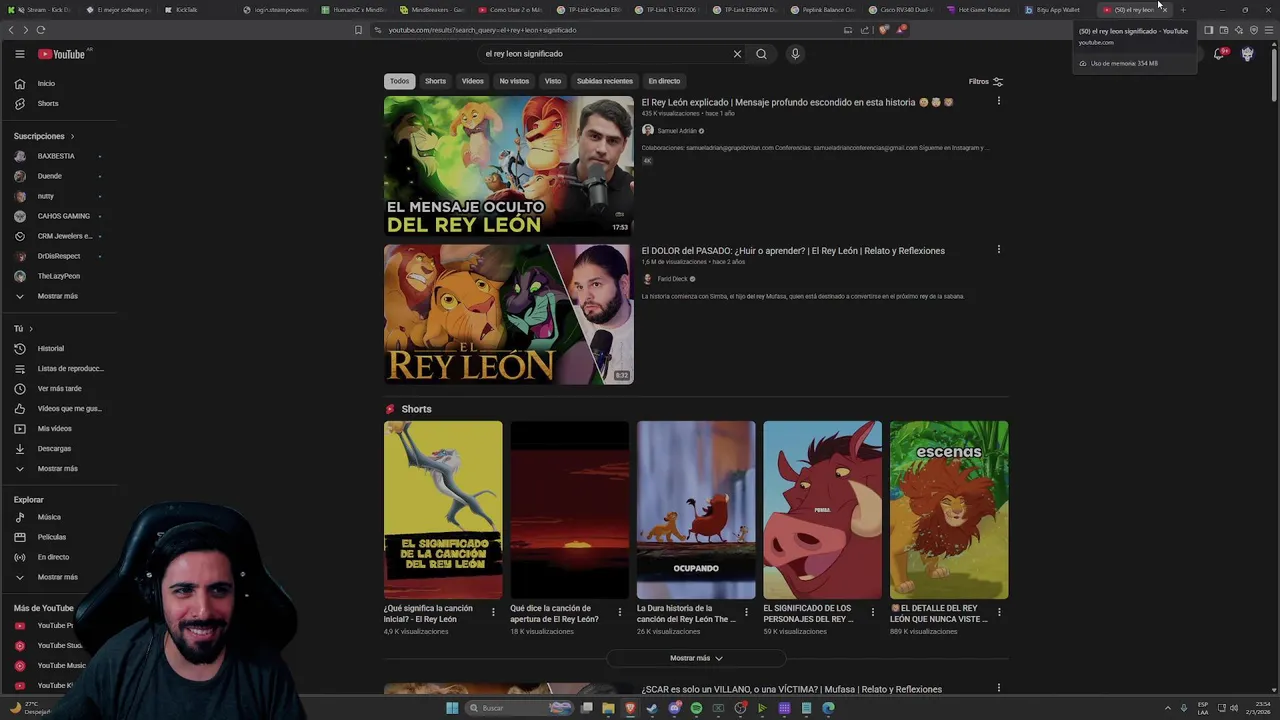The height and width of the screenshot is (720, 1280).
Task: Open options menu for El DOLOR del PASADO video
Action: click(x=998, y=249)
